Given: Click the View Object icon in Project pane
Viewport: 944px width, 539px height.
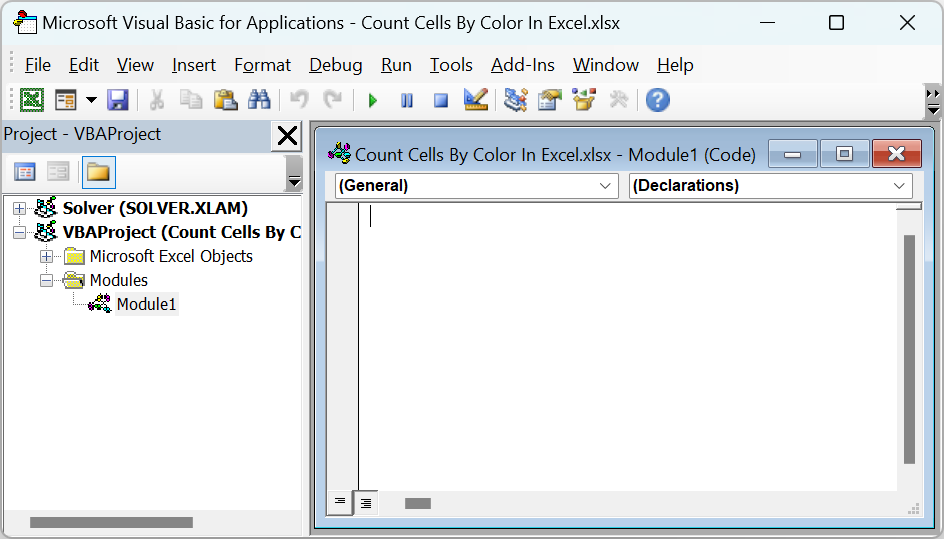Looking at the screenshot, I should click(x=58, y=172).
